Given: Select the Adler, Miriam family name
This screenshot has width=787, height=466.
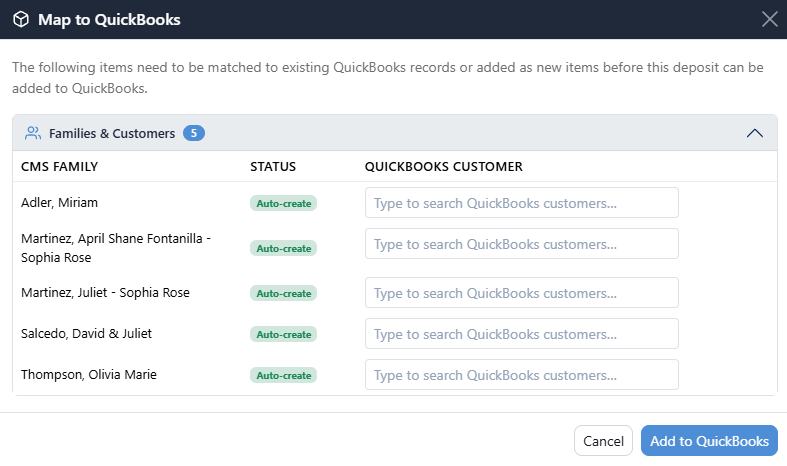Looking at the screenshot, I should [59, 202].
